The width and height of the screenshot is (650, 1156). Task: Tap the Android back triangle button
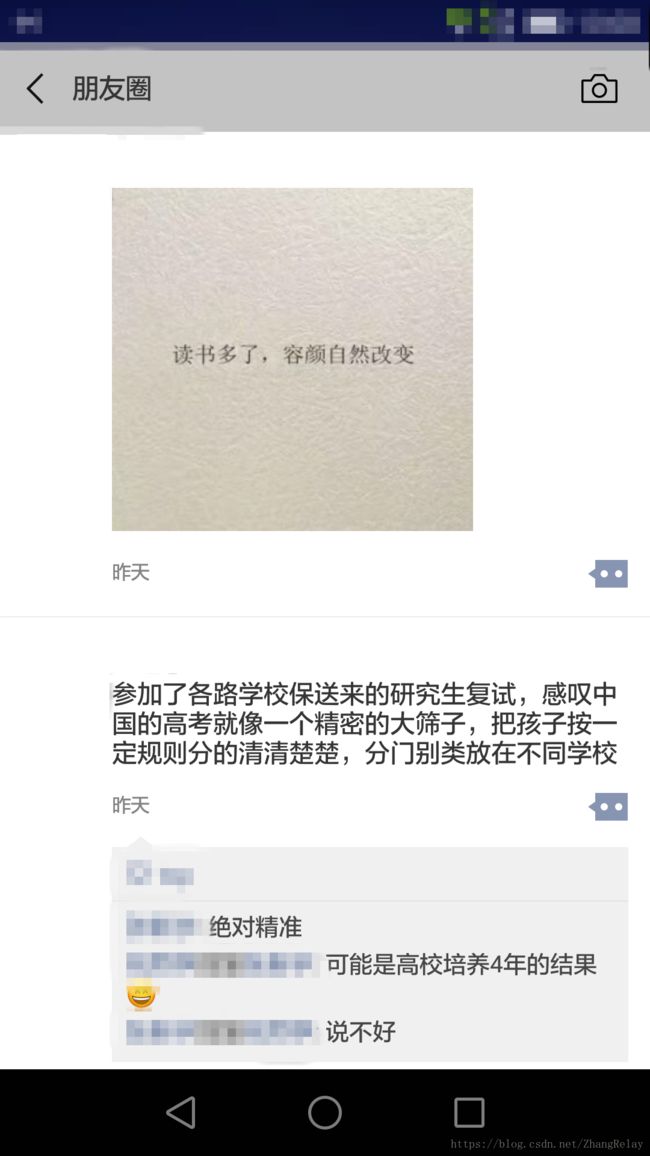pos(181,1113)
